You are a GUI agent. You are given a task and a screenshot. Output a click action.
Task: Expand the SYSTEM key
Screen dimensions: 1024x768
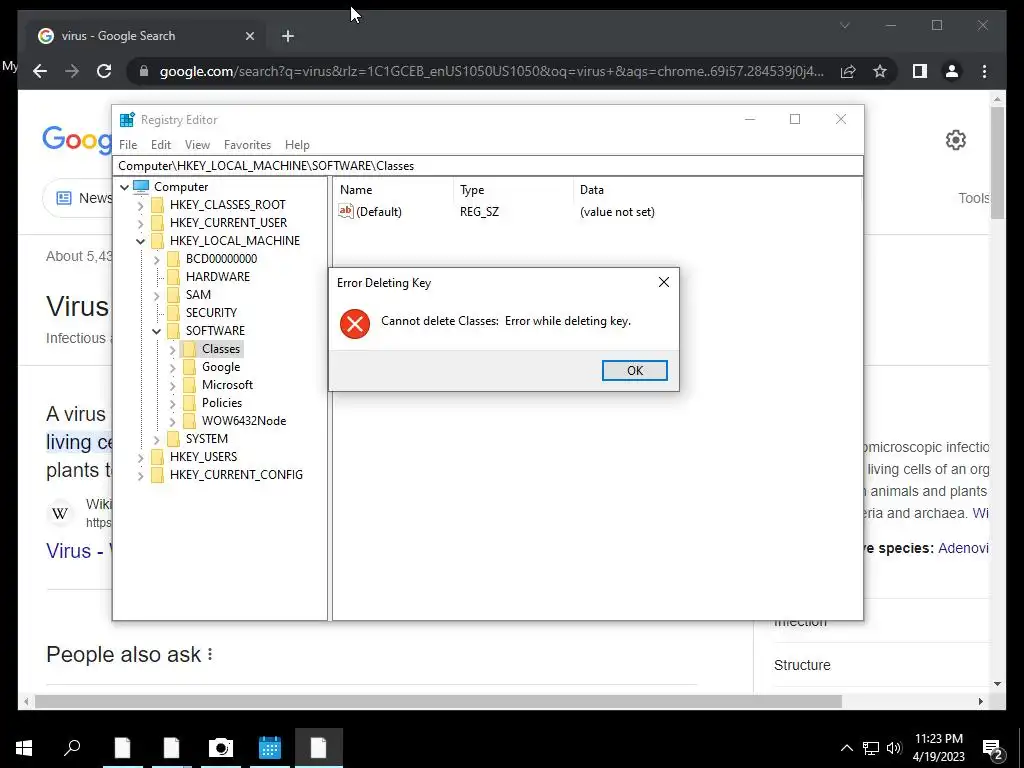[x=156, y=440]
